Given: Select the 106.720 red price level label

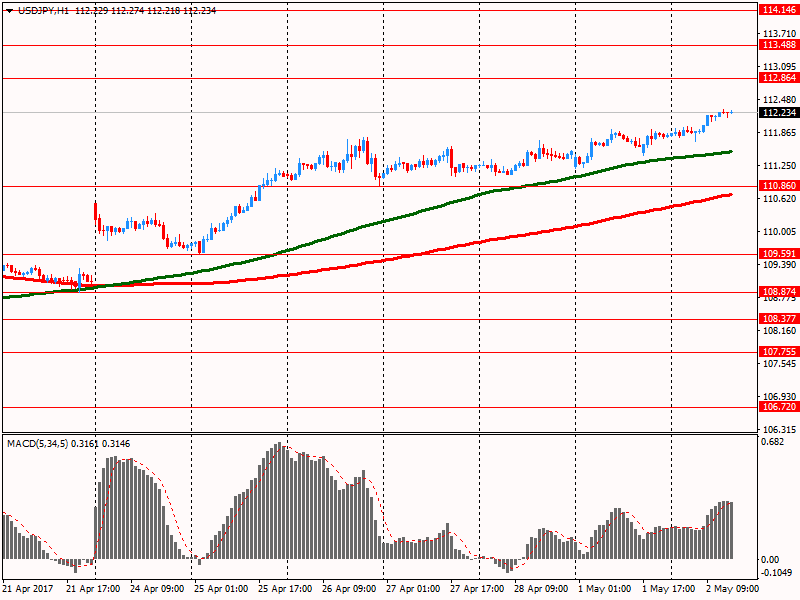Looking at the screenshot, I should point(779,407).
